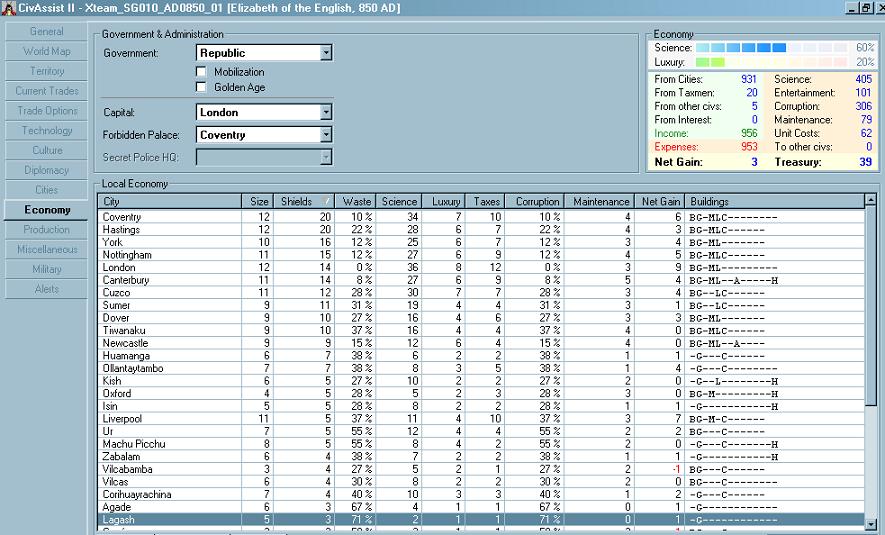Select the Hastings city row
The height and width of the screenshot is (535, 885).
click(481, 230)
